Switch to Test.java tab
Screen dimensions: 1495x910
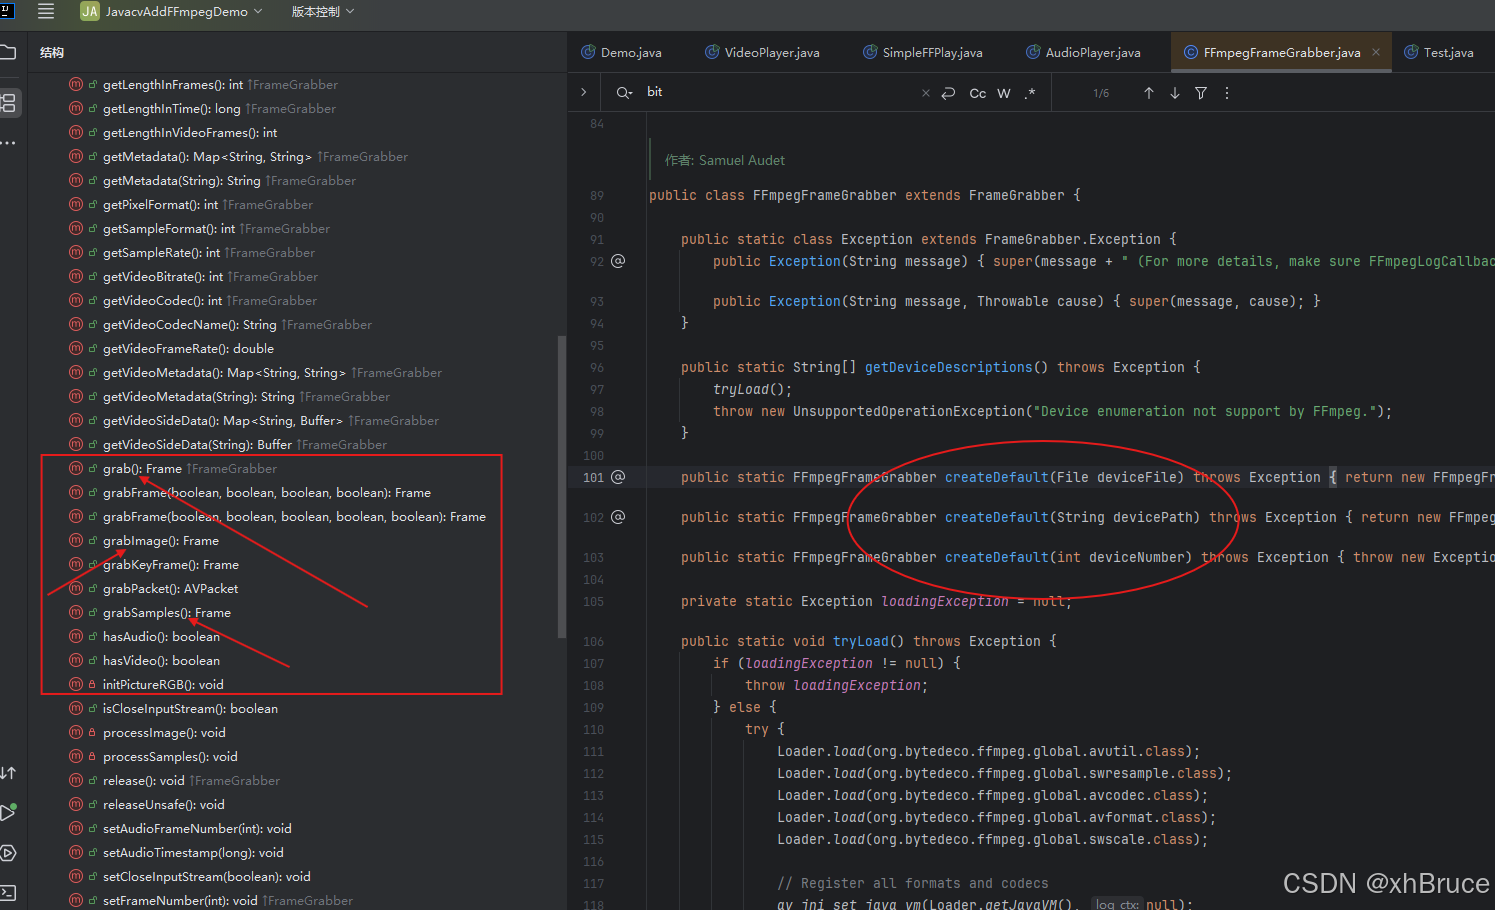(1439, 52)
